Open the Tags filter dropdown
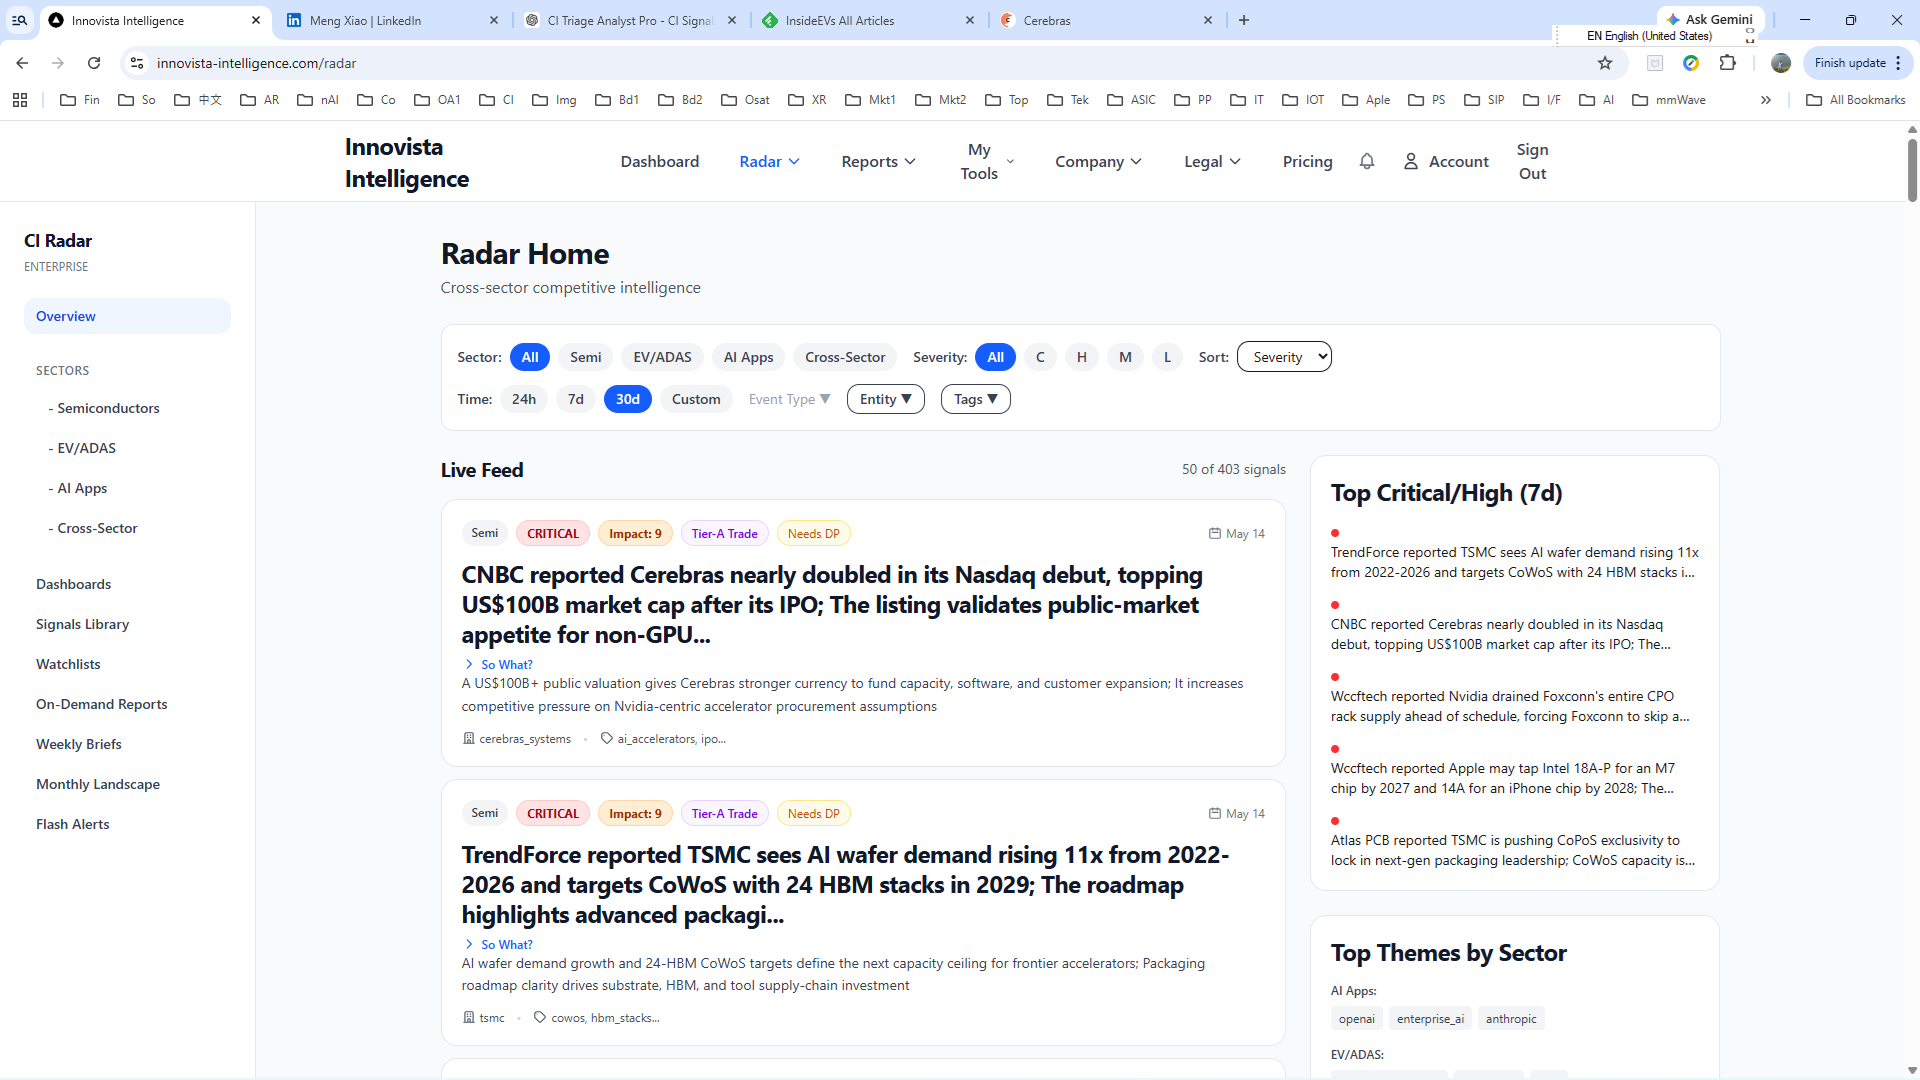 coord(975,399)
